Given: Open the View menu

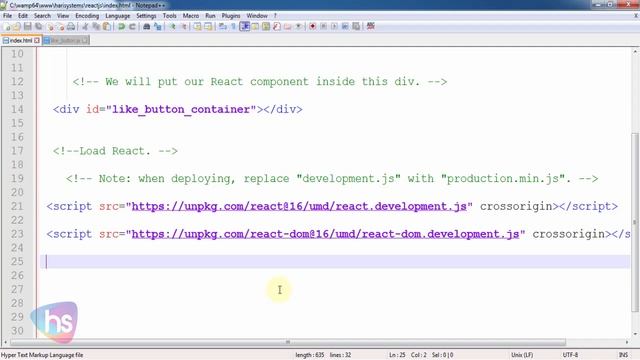Looking at the screenshot, I should (x=63, y=16).
